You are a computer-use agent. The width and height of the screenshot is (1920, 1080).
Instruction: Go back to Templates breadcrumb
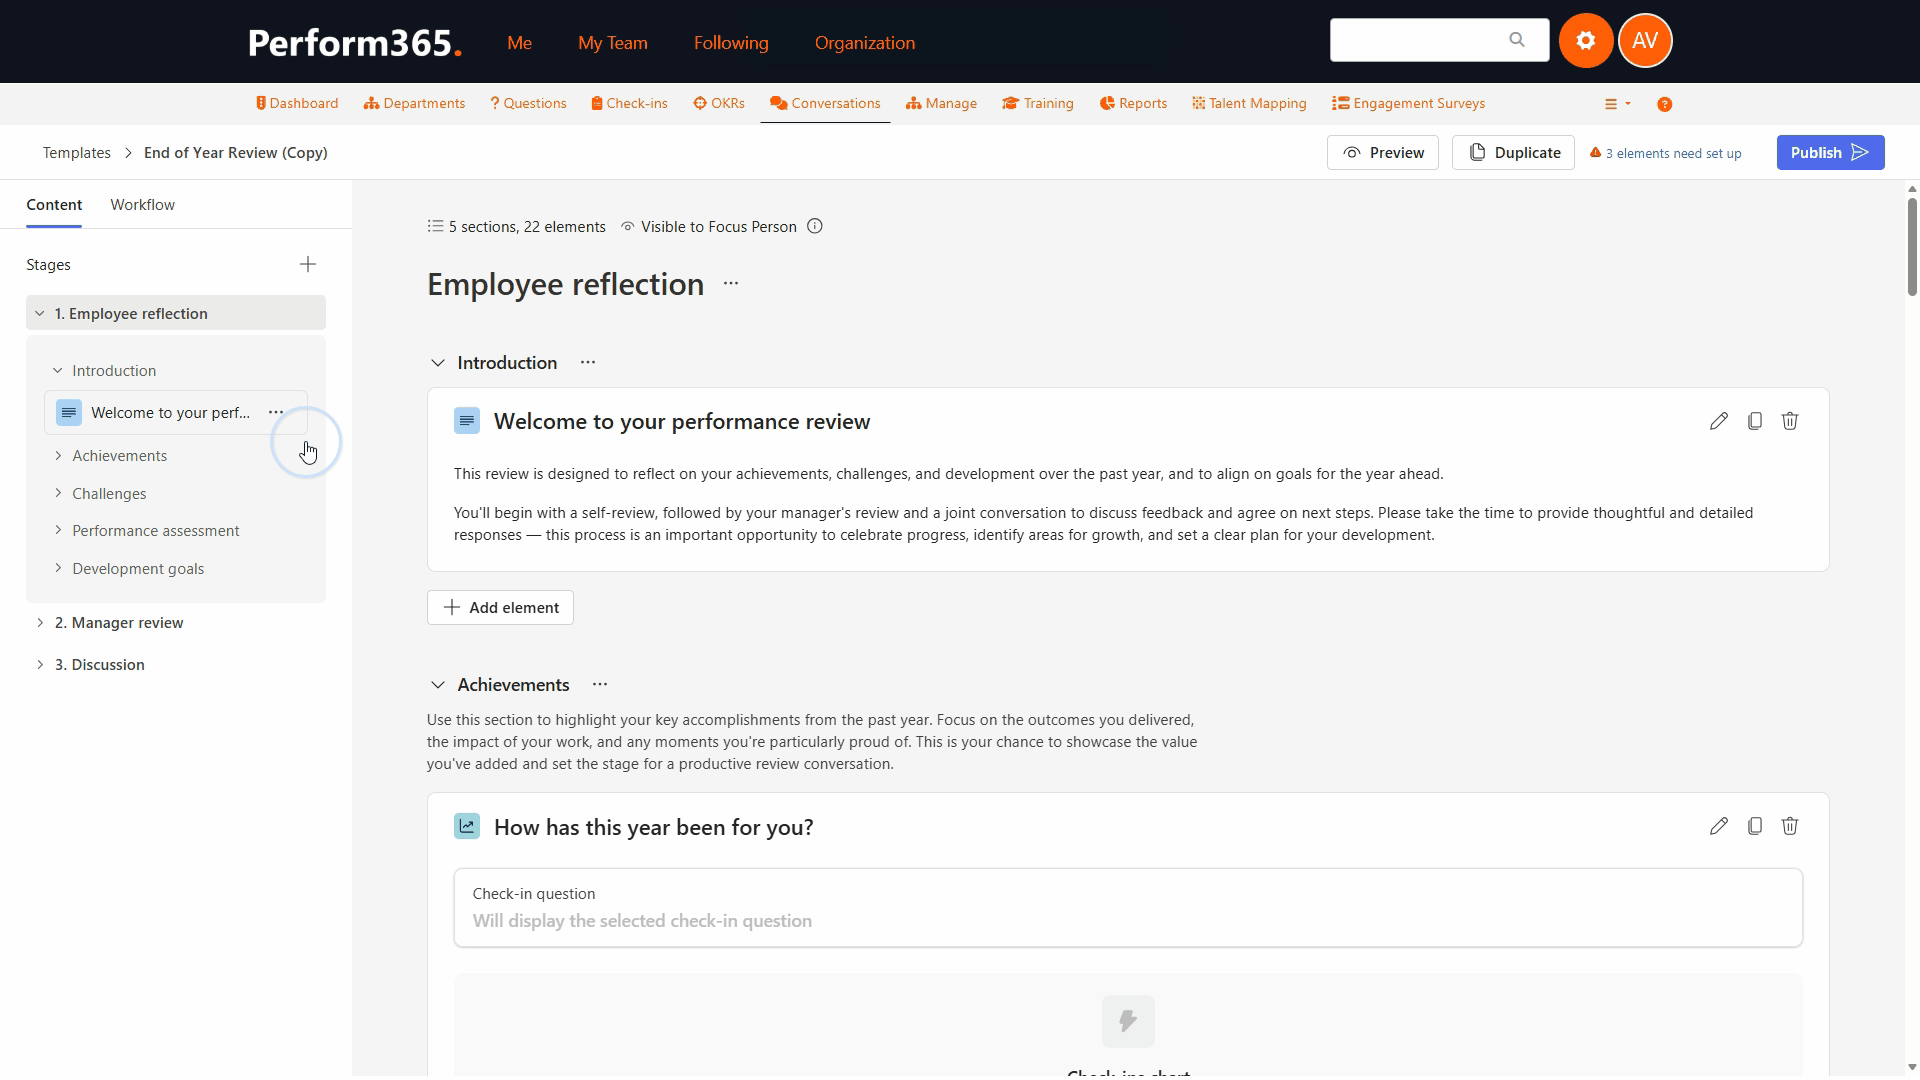(76, 152)
